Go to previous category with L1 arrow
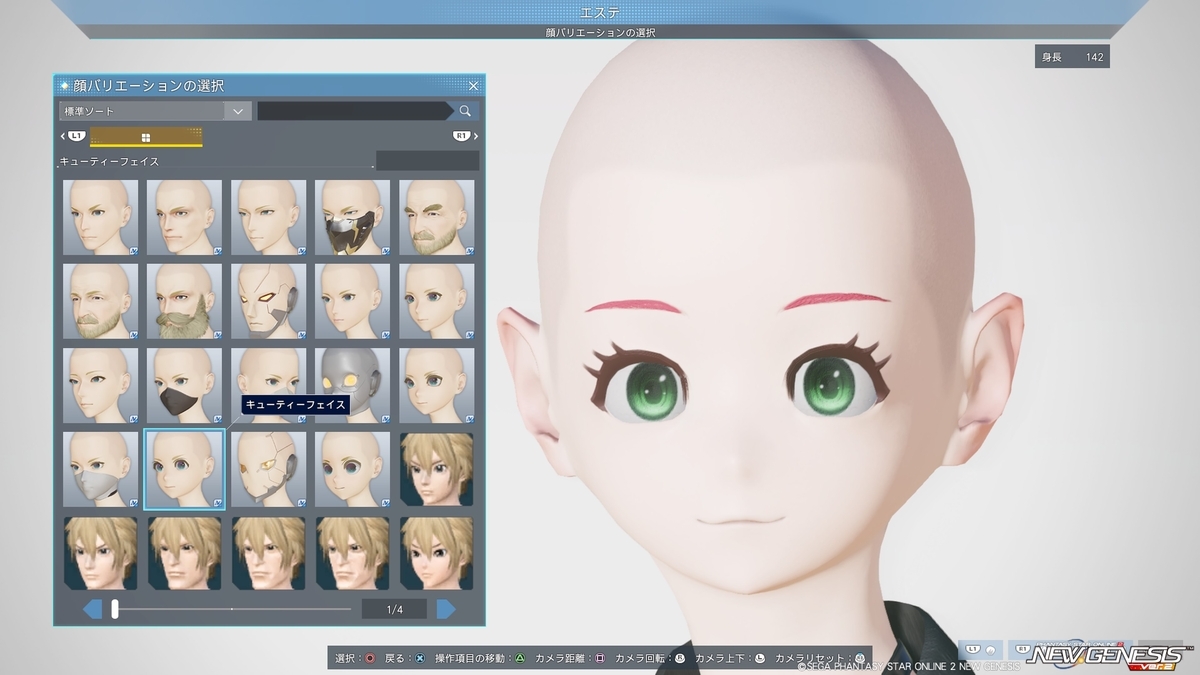 (x=74, y=136)
